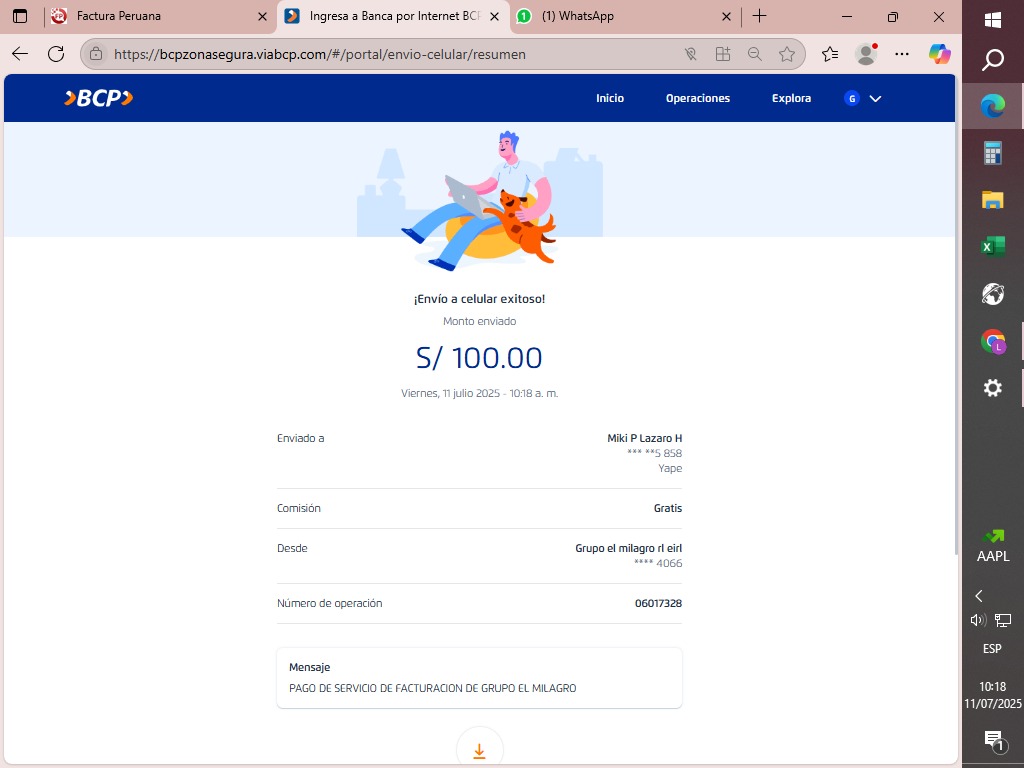Screen dimensions: 1024x768
Task: Expand the user account chevron menu
Action: point(875,98)
